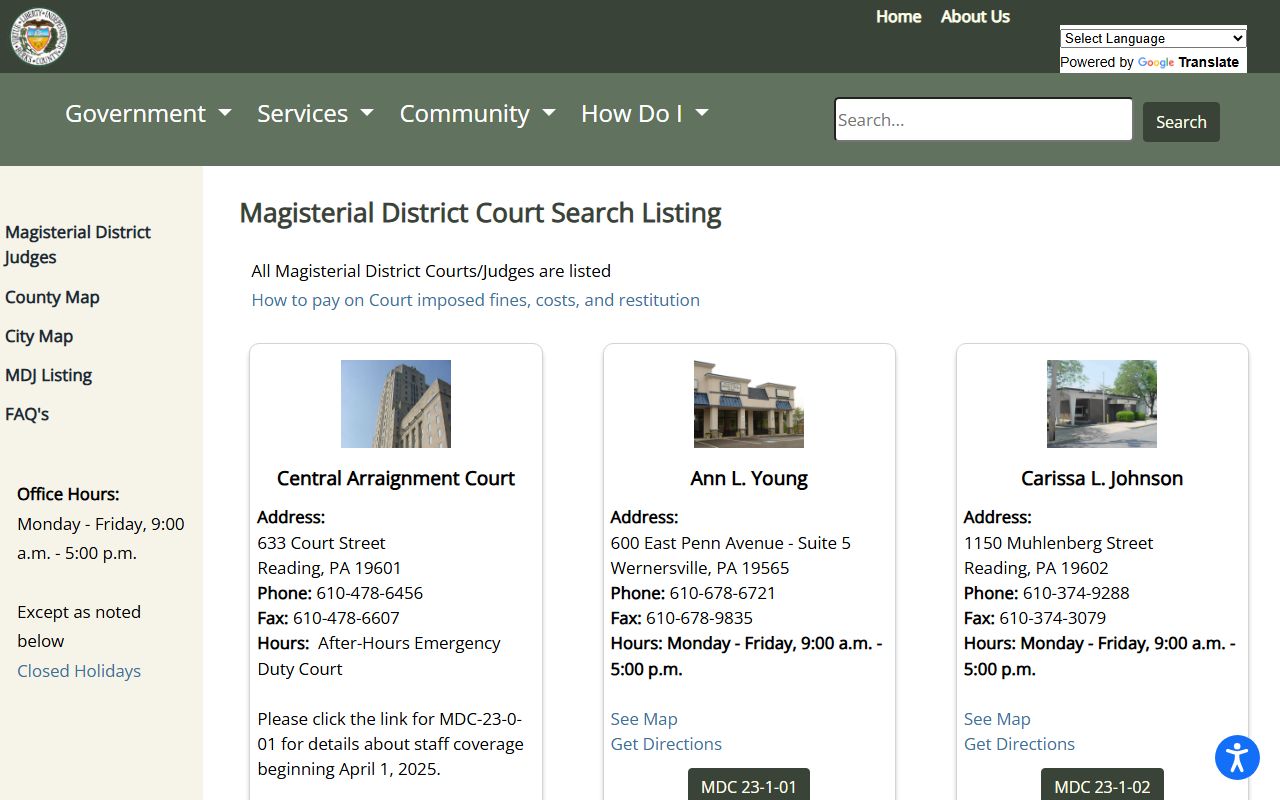Click Carissa L. Johnson's office photo
This screenshot has width=1280, height=800.
1102,404
